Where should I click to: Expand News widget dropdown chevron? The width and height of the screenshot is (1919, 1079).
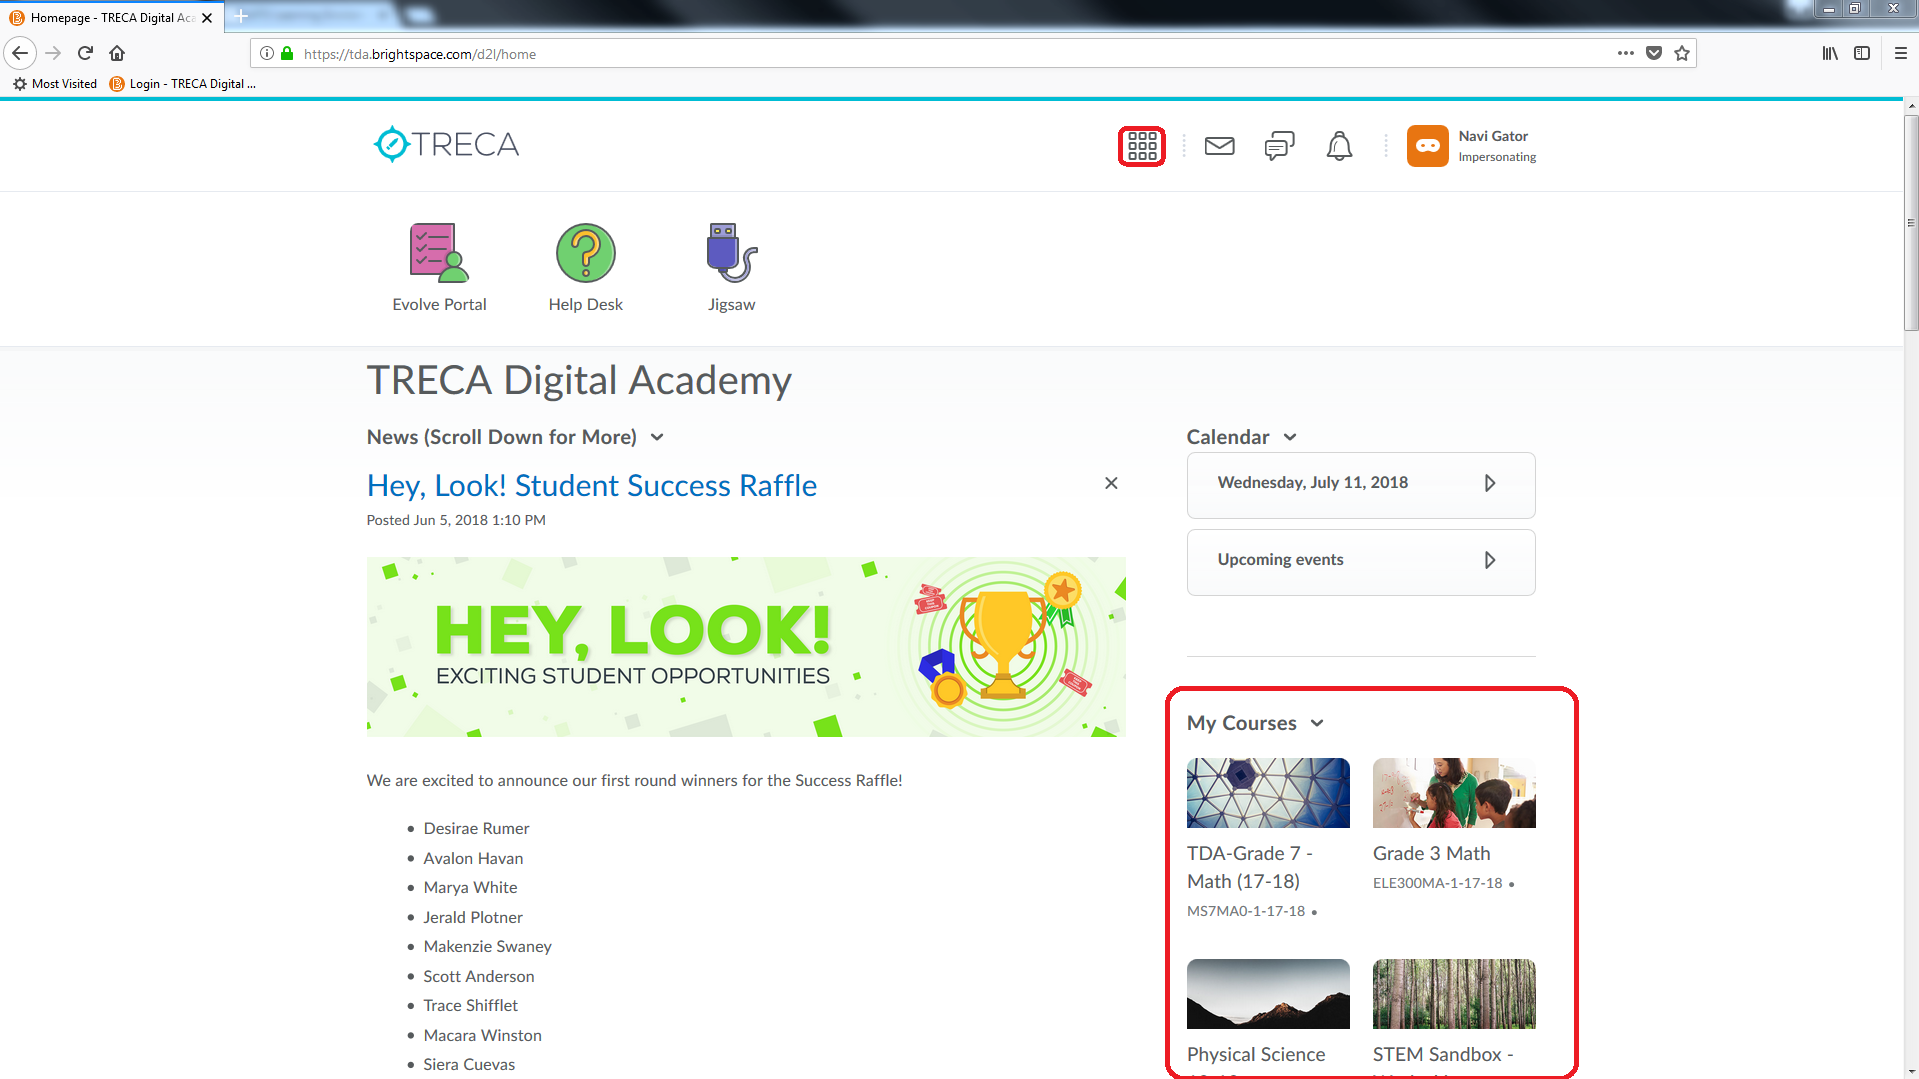click(x=657, y=437)
